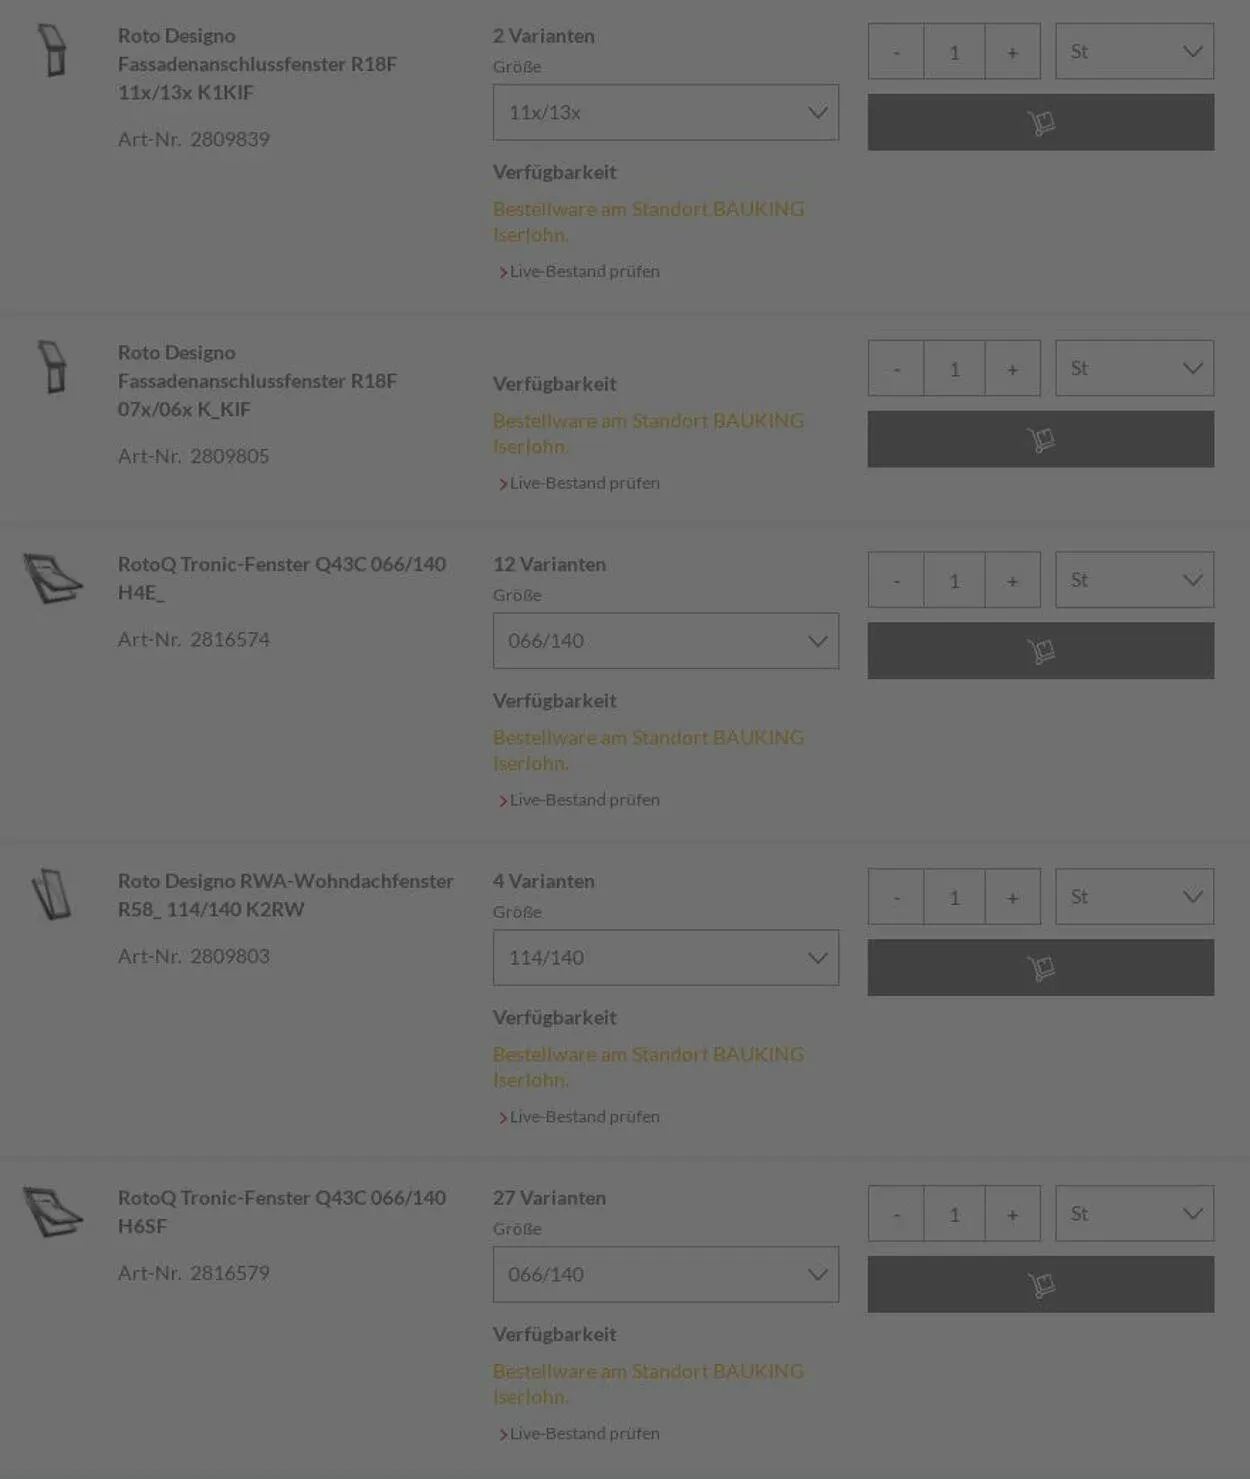Click the Roto Designo R18F 11x/13x product image
Viewport: 1250px width, 1479px height.
pos(53,51)
